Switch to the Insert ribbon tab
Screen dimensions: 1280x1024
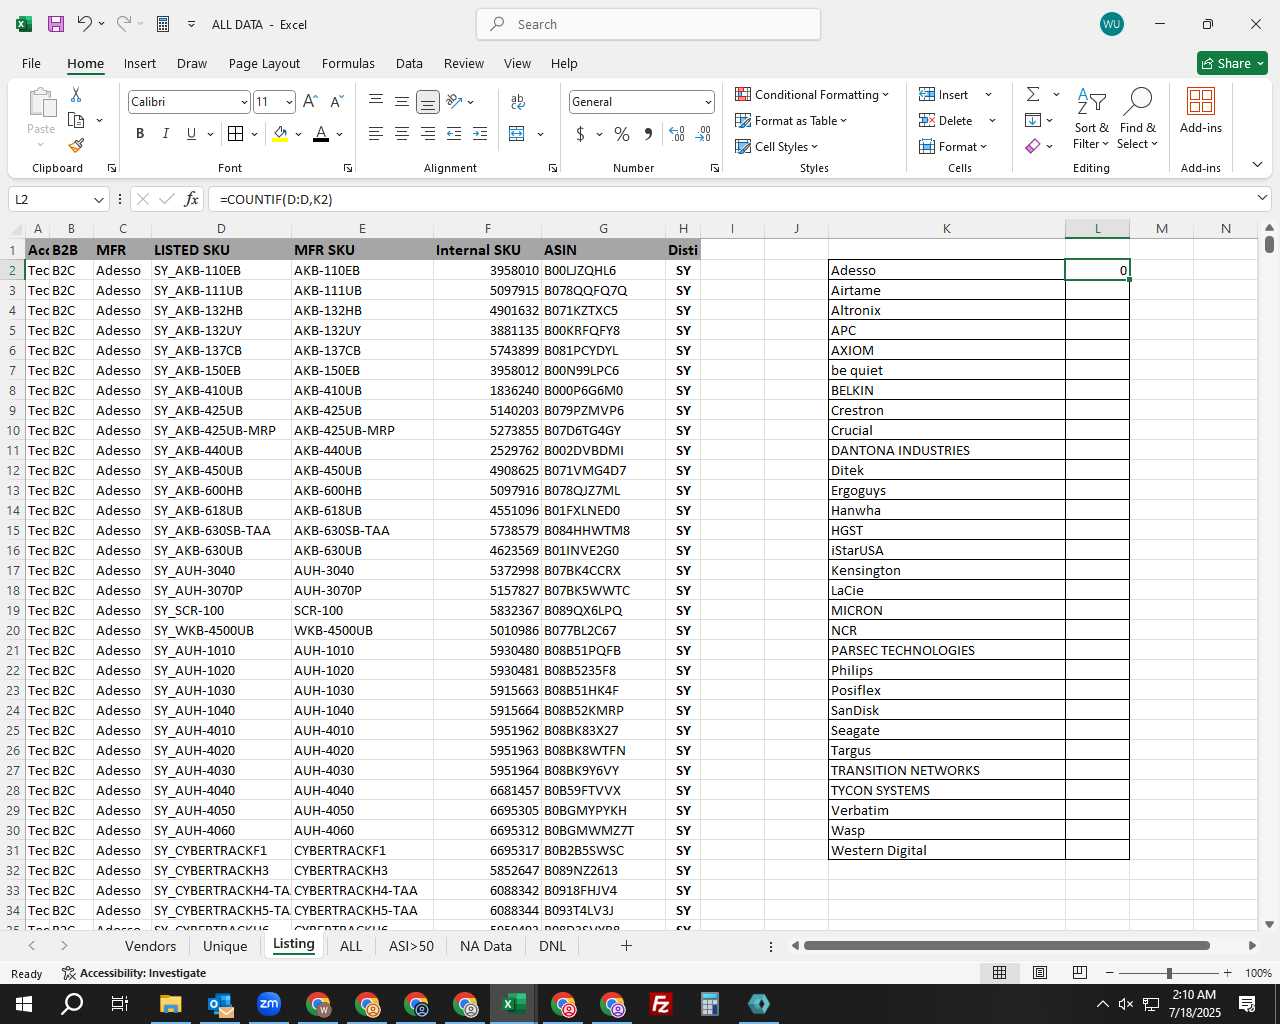point(140,63)
